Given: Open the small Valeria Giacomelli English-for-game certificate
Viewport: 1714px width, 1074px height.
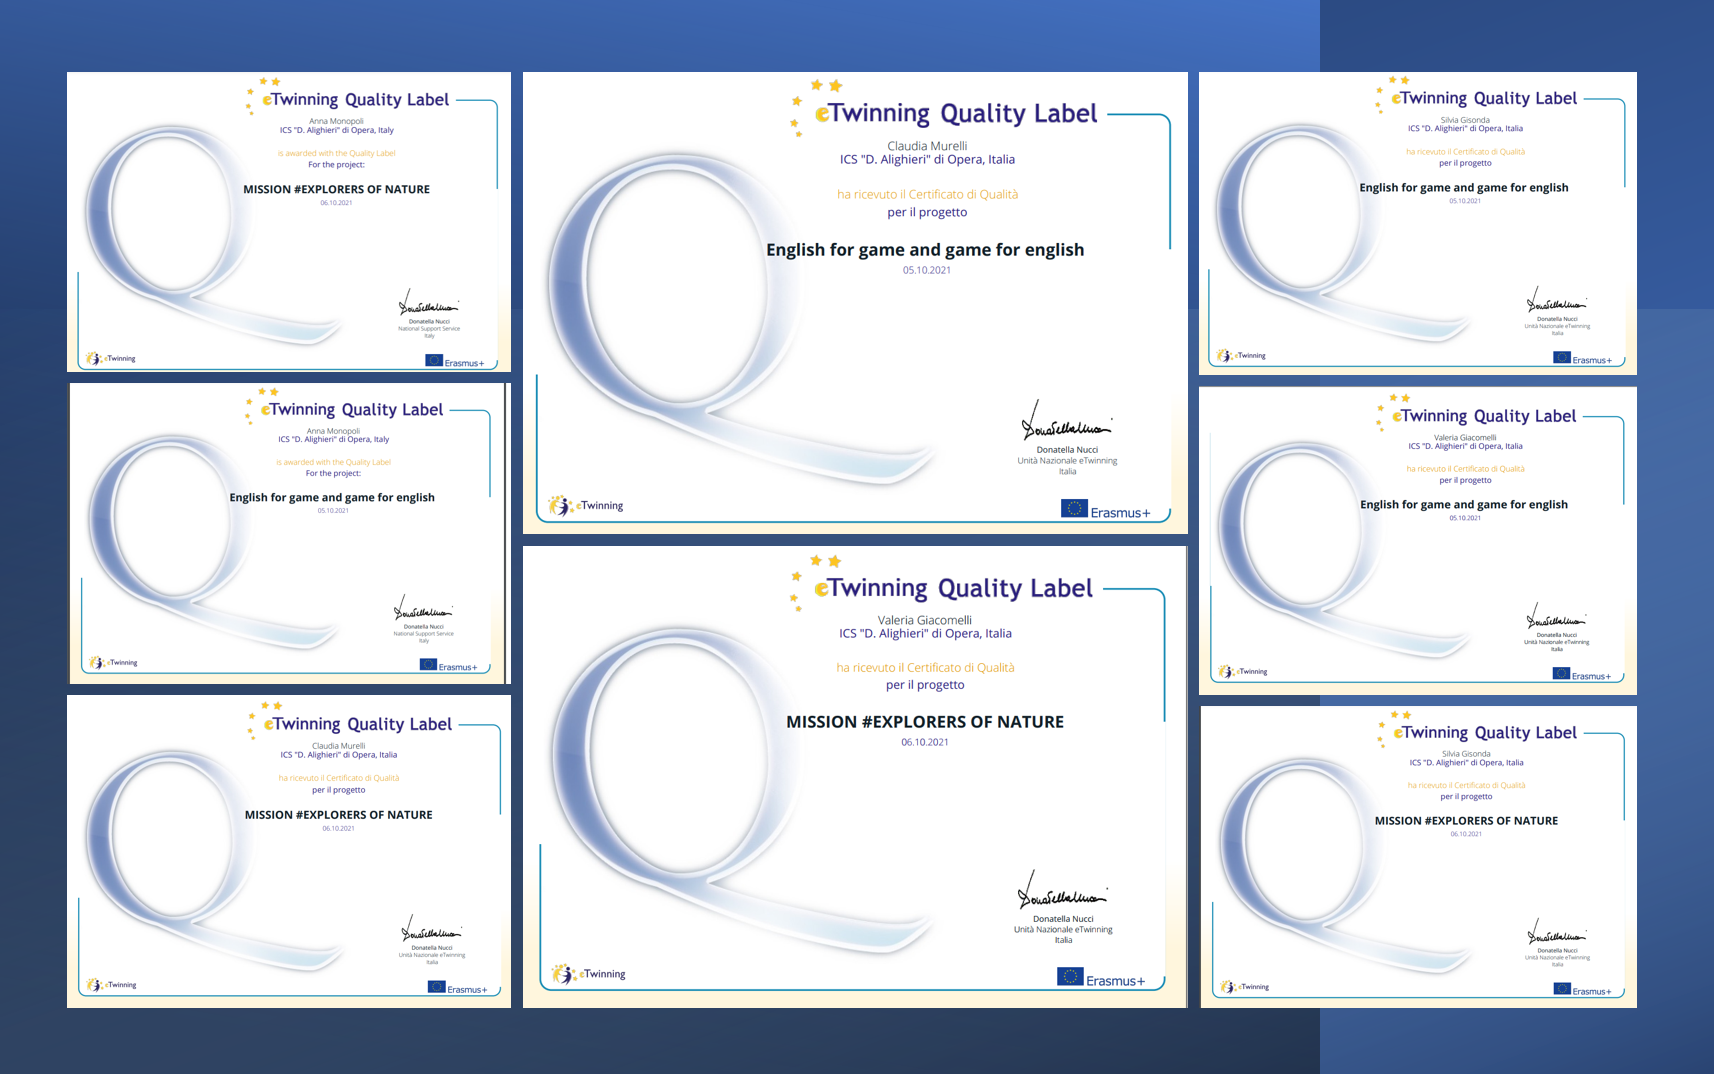Looking at the screenshot, I should pos(1418,541).
